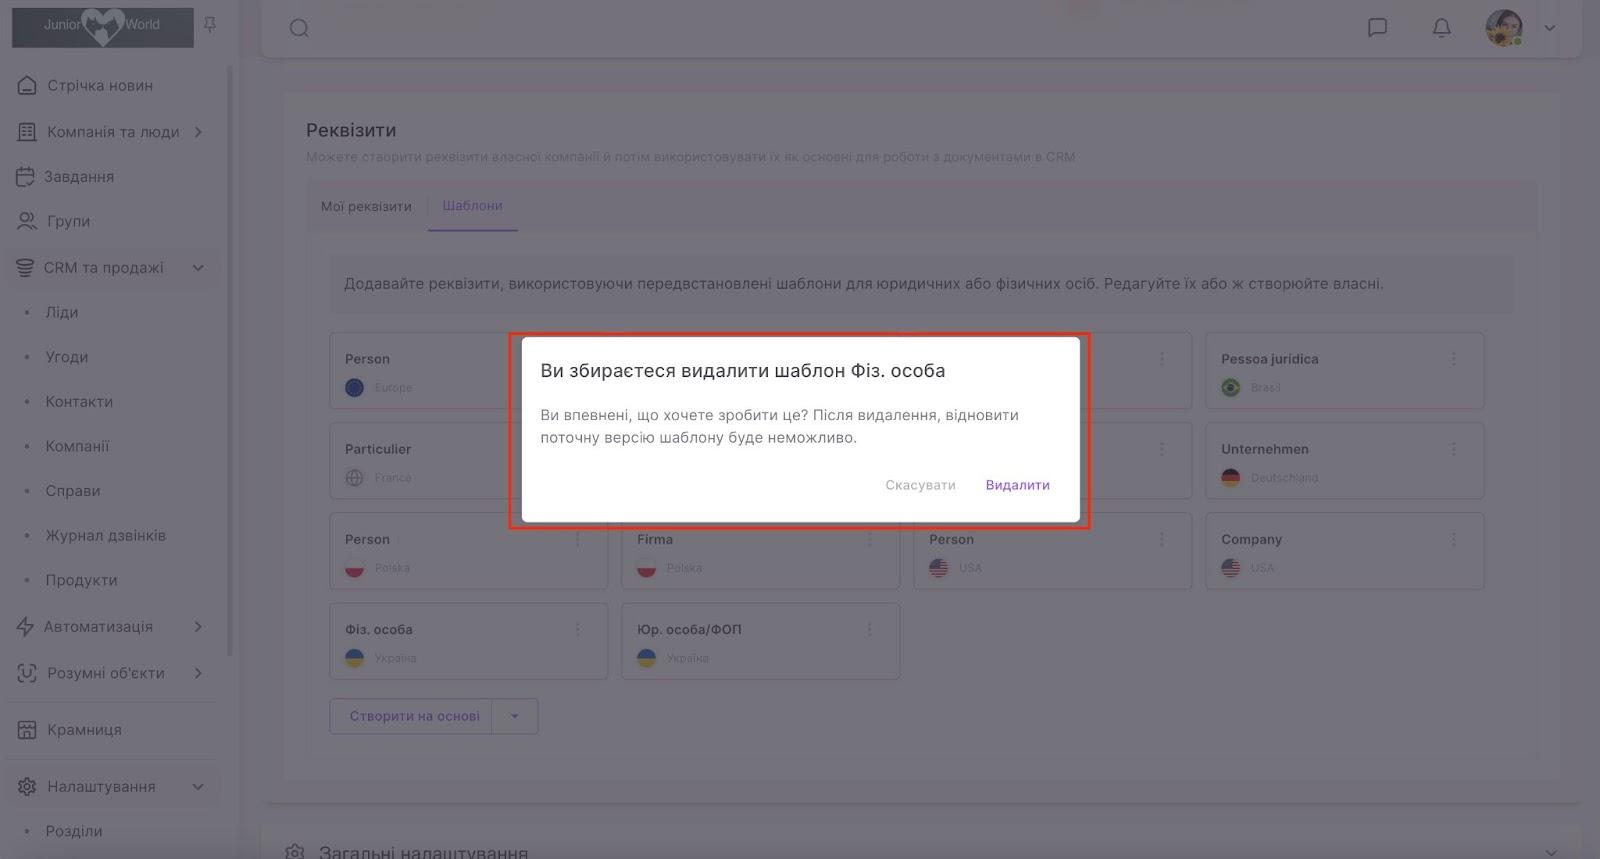This screenshot has width=1600, height=859.
Task: Open options menu for Person Polska template
Action: click(x=578, y=539)
